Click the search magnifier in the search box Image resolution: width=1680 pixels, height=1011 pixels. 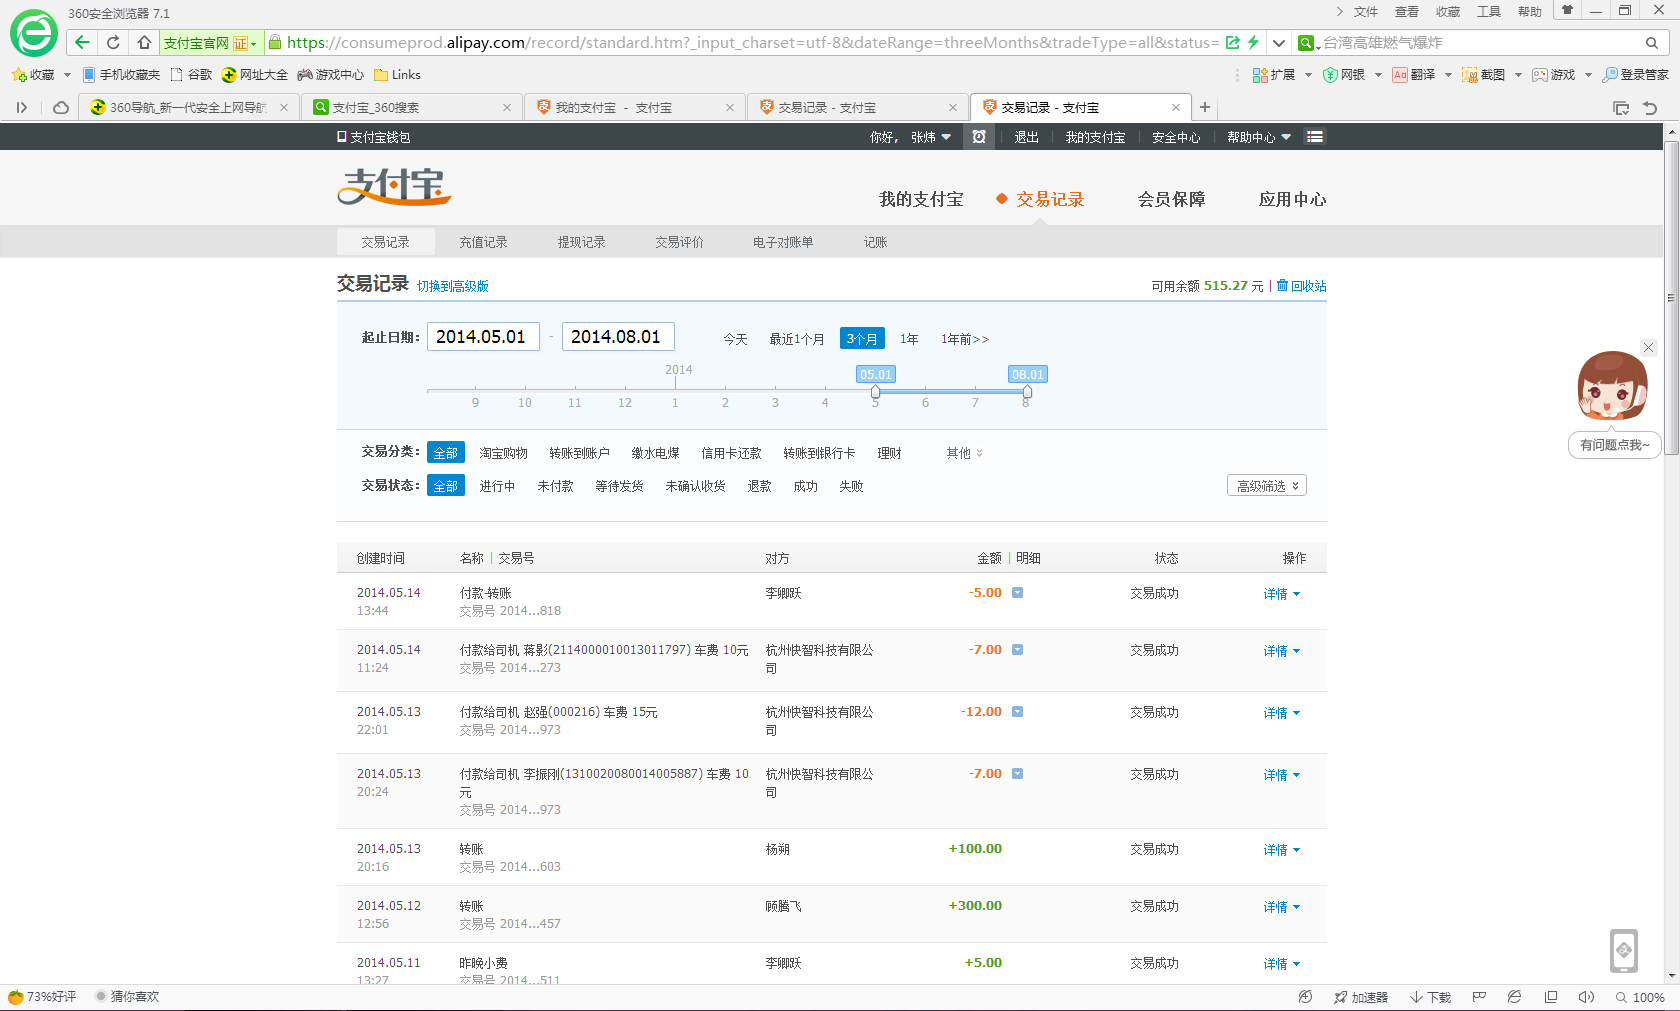(x=1652, y=43)
